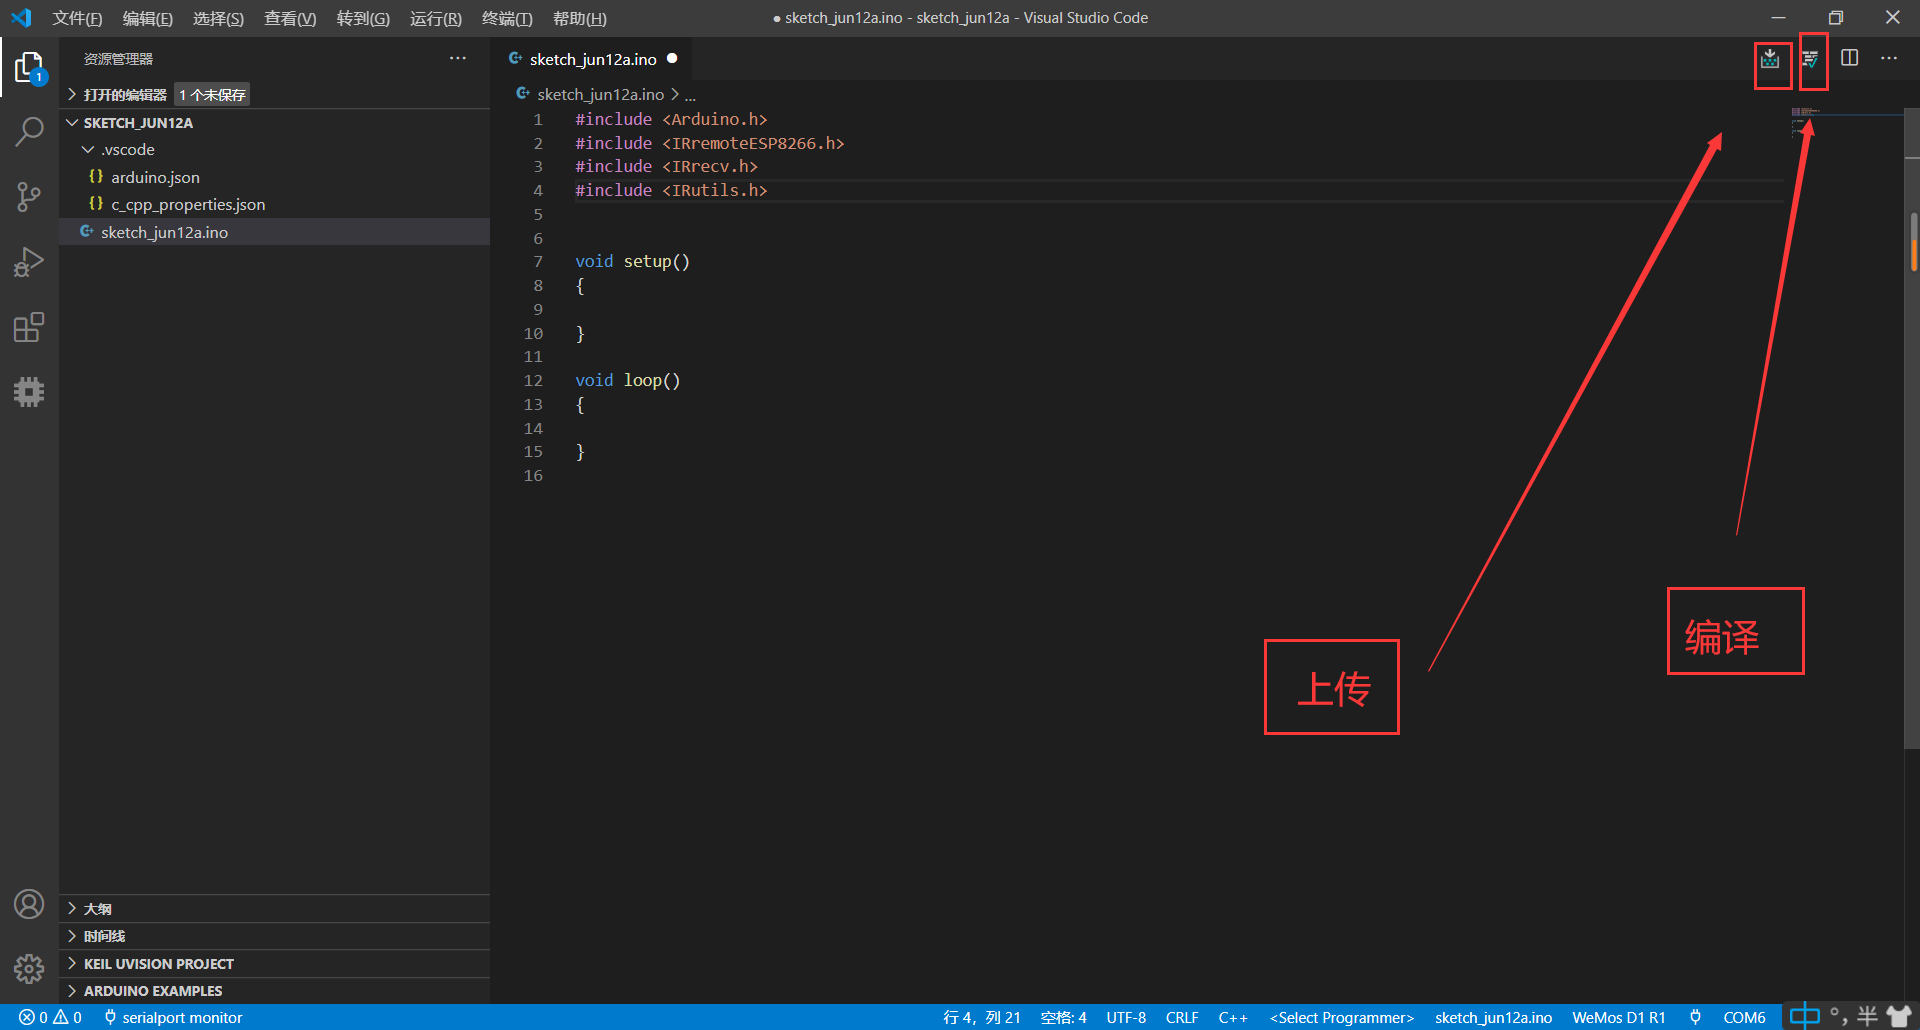
Task: Toggle half/full-width character mode in taskbar
Action: click(x=1866, y=1016)
